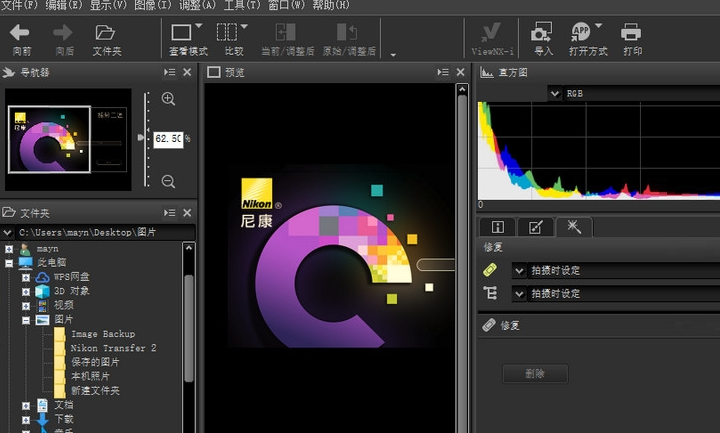The image size is (720, 433).
Task: Switch to the edit adjustments tab icon
Action: point(535,227)
